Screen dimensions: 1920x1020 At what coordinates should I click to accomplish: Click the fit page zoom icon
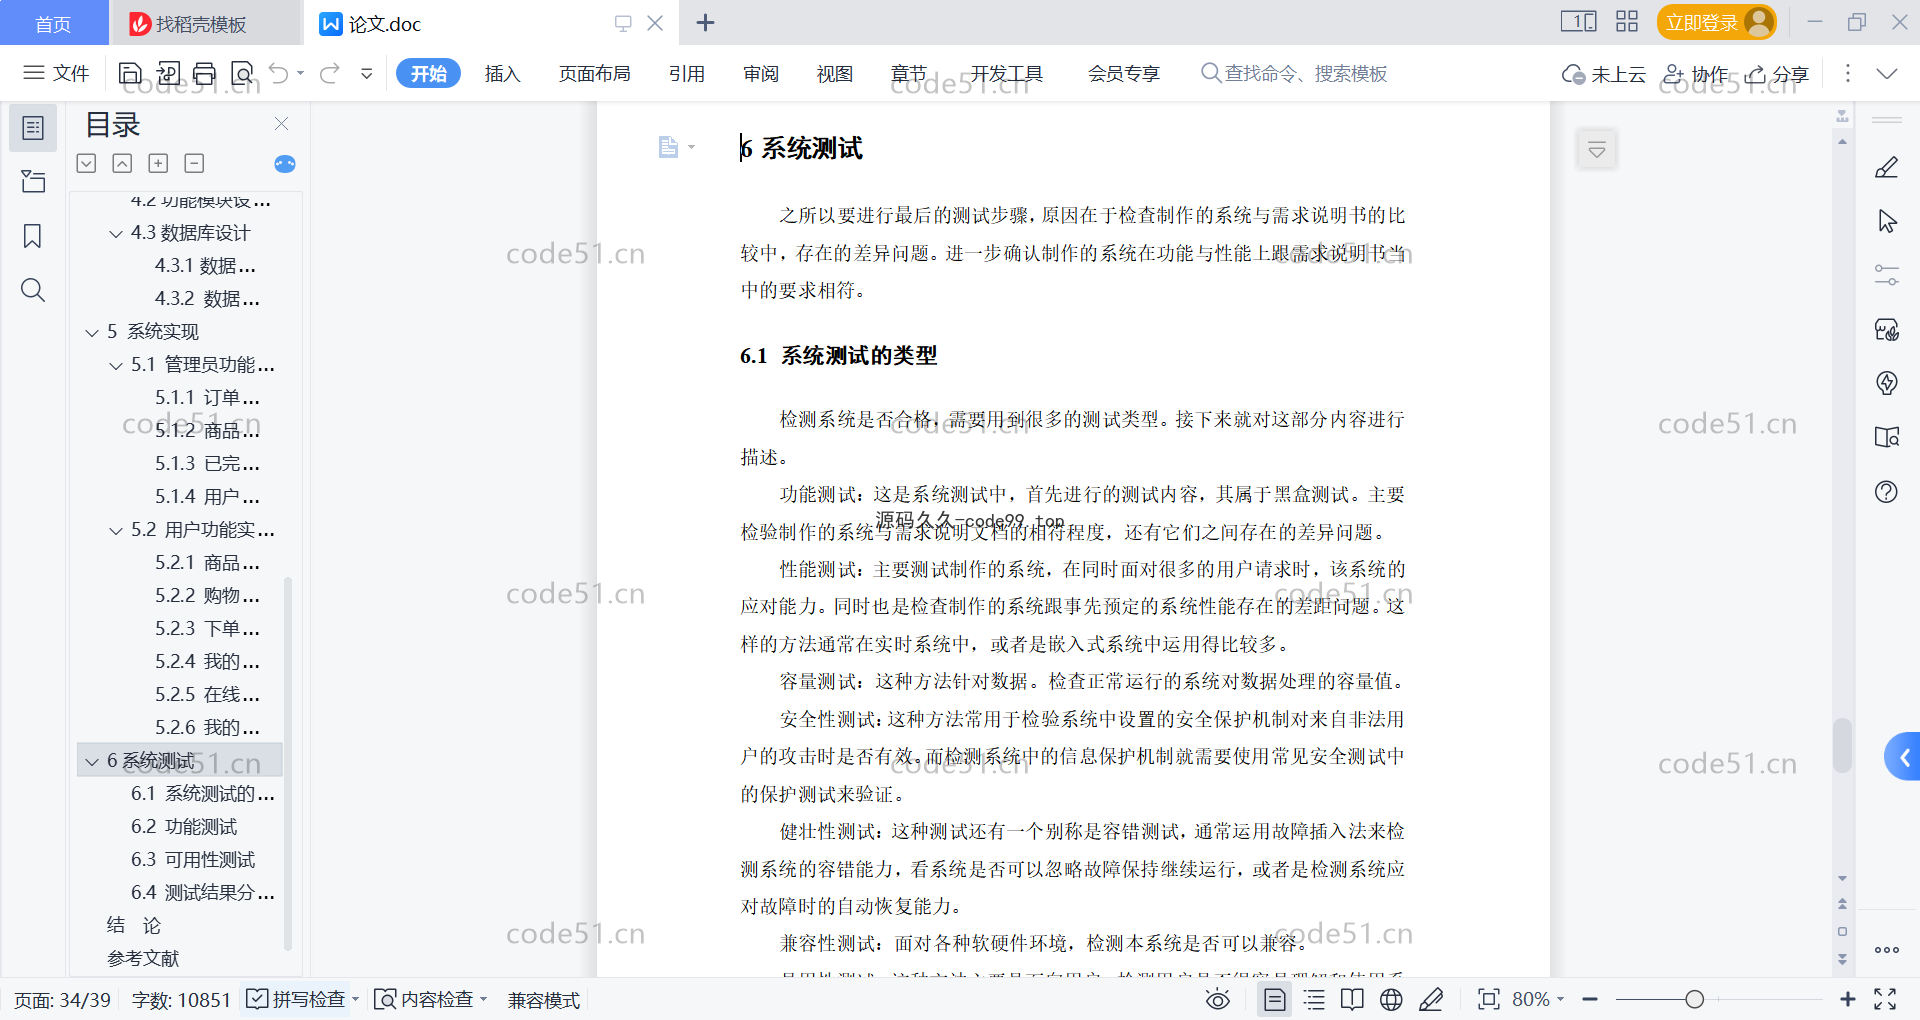click(1489, 999)
